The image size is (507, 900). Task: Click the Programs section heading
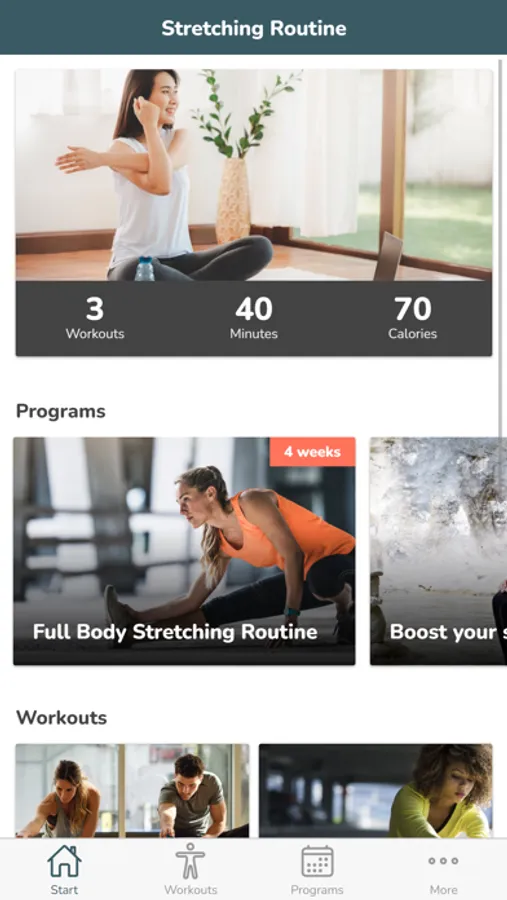61,412
